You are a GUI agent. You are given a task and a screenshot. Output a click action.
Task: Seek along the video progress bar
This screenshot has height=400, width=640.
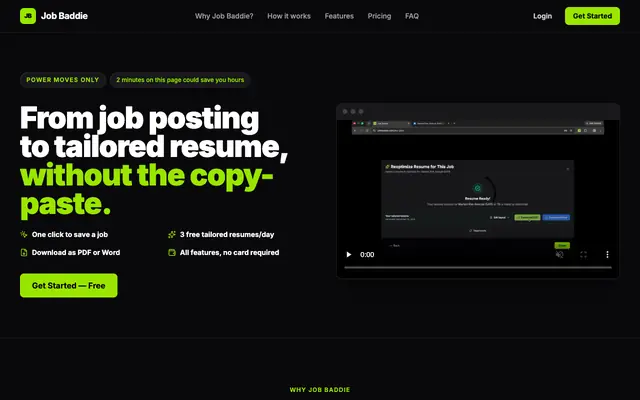[x=478, y=268]
